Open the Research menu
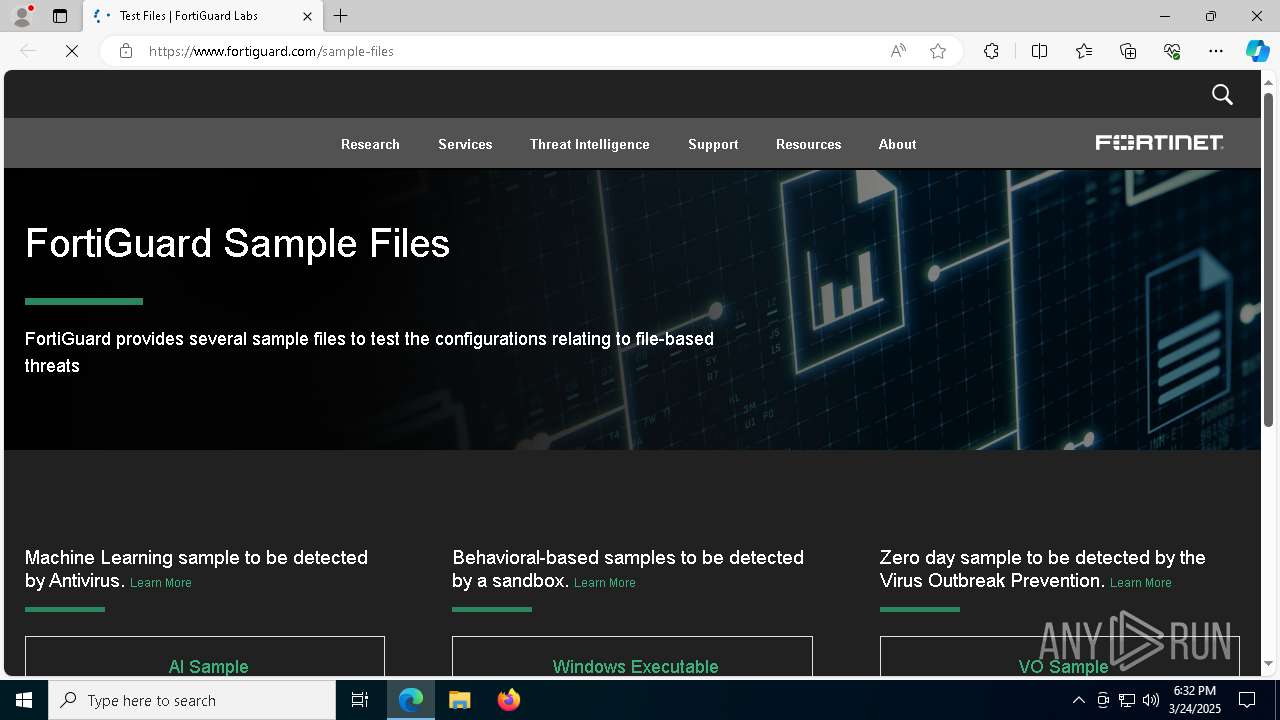 tap(370, 144)
